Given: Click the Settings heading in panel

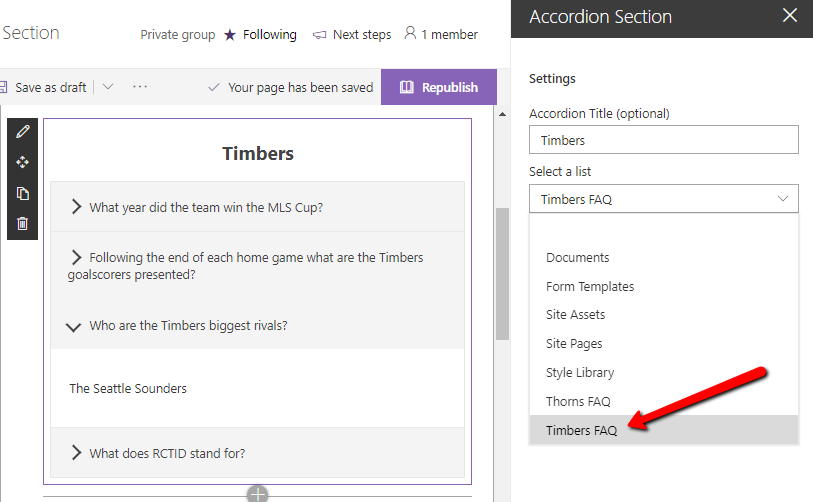Looking at the screenshot, I should (552, 78).
